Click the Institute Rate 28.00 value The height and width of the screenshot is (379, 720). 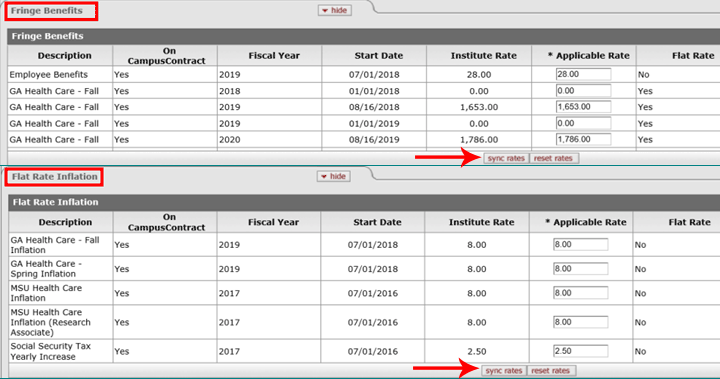479,74
